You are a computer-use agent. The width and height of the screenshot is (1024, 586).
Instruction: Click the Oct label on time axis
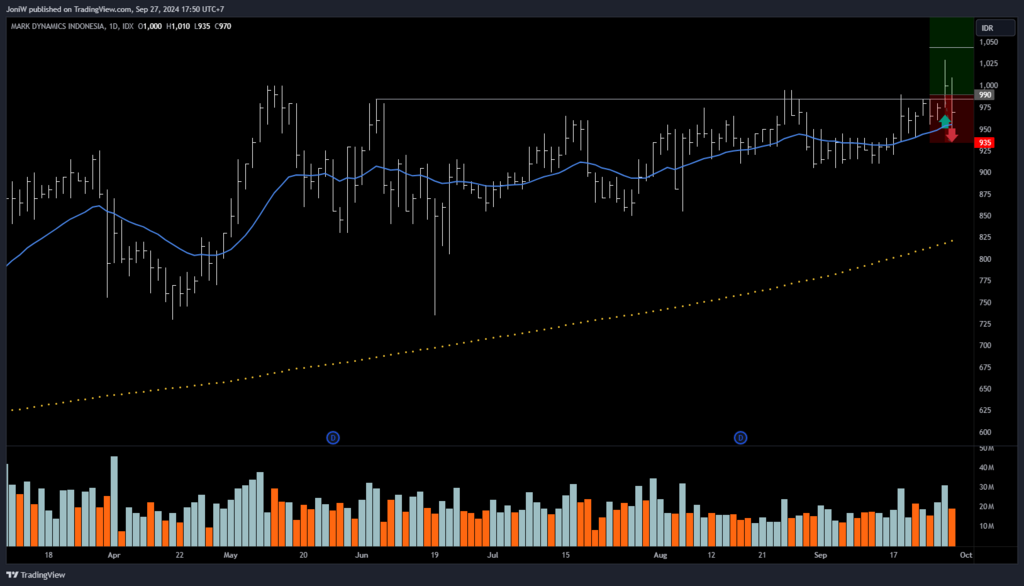click(966, 553)
